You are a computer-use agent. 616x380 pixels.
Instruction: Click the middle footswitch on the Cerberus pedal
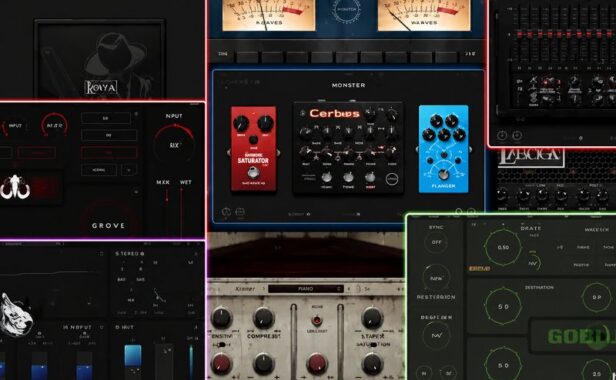[x=348, y=177]
